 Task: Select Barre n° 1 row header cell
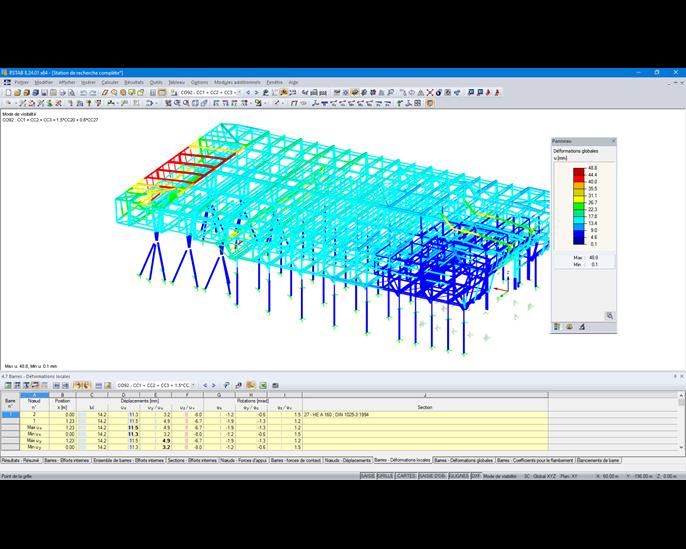tap(10, 414)
